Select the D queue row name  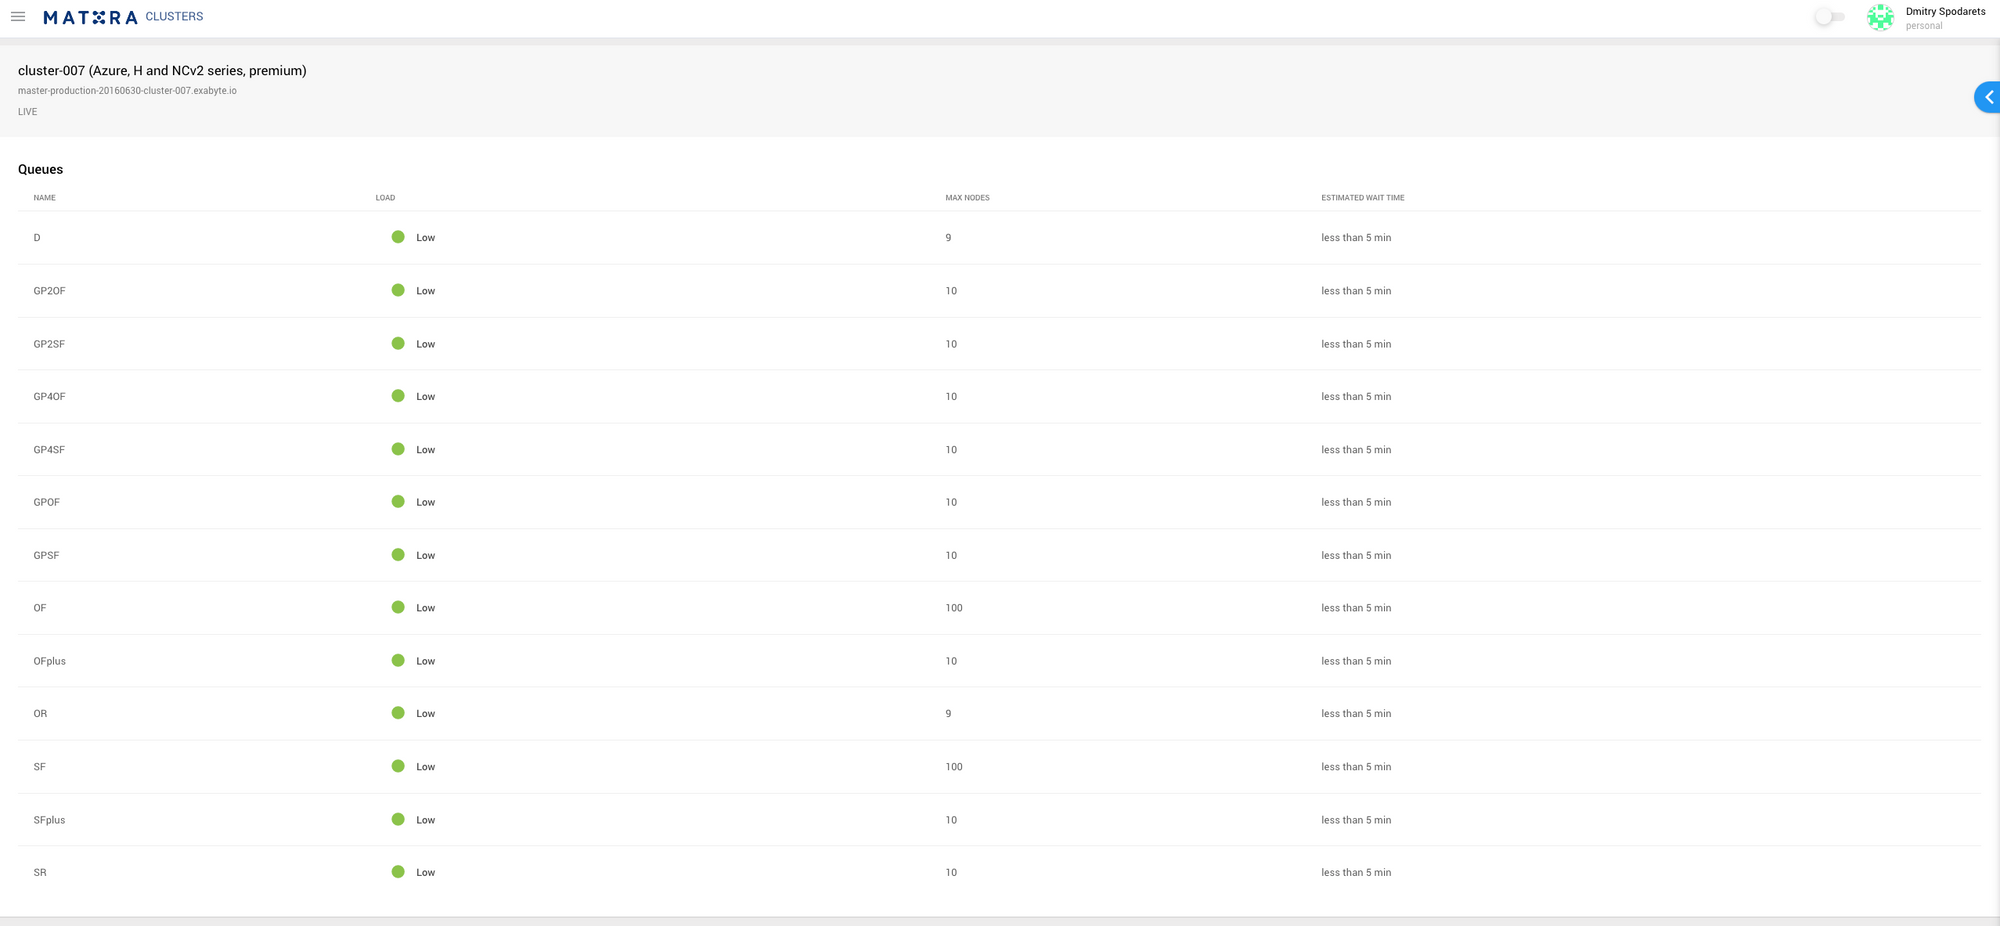(37, 238)
